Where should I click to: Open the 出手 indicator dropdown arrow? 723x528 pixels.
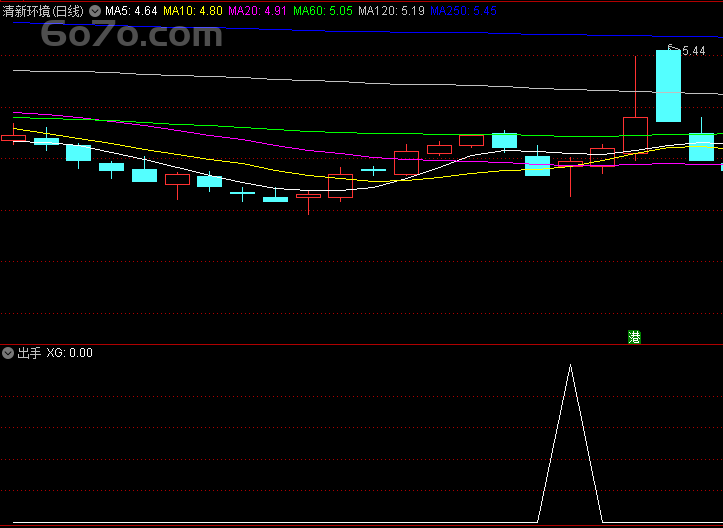[x=8, y=353]
